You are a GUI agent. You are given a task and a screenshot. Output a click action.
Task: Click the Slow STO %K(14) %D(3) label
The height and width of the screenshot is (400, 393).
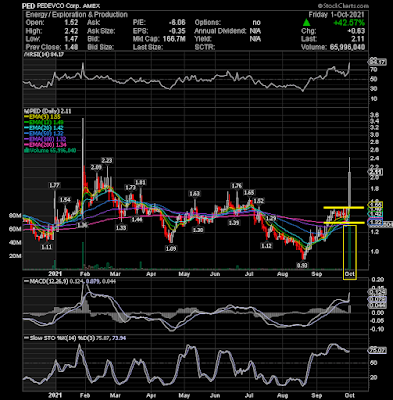[x=59, y=338]
